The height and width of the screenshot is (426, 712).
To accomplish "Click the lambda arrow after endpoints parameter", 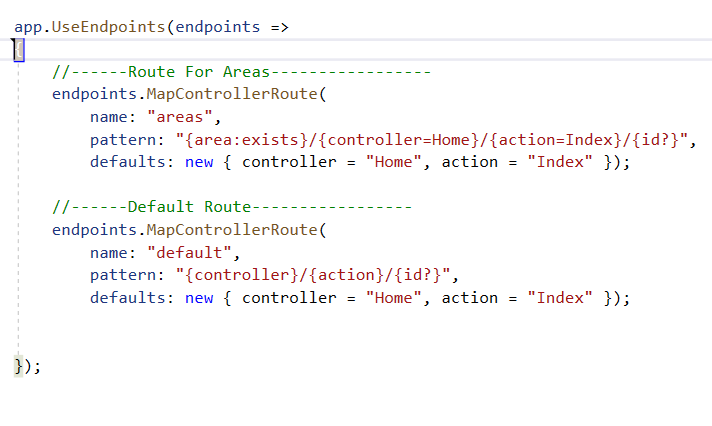I will pos(280,28).
